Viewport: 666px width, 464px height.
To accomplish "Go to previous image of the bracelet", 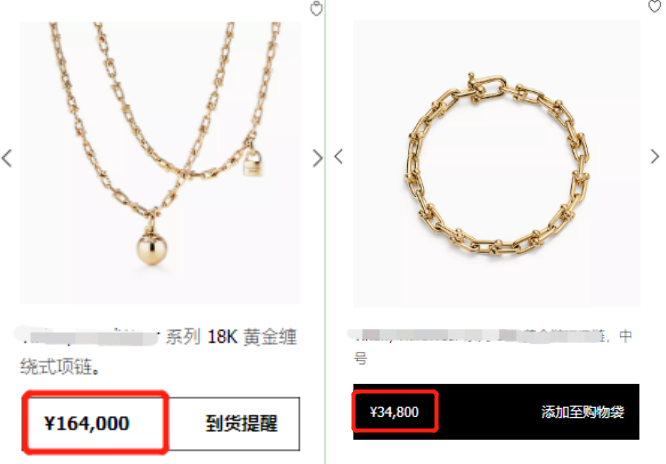I will [339, 156].
